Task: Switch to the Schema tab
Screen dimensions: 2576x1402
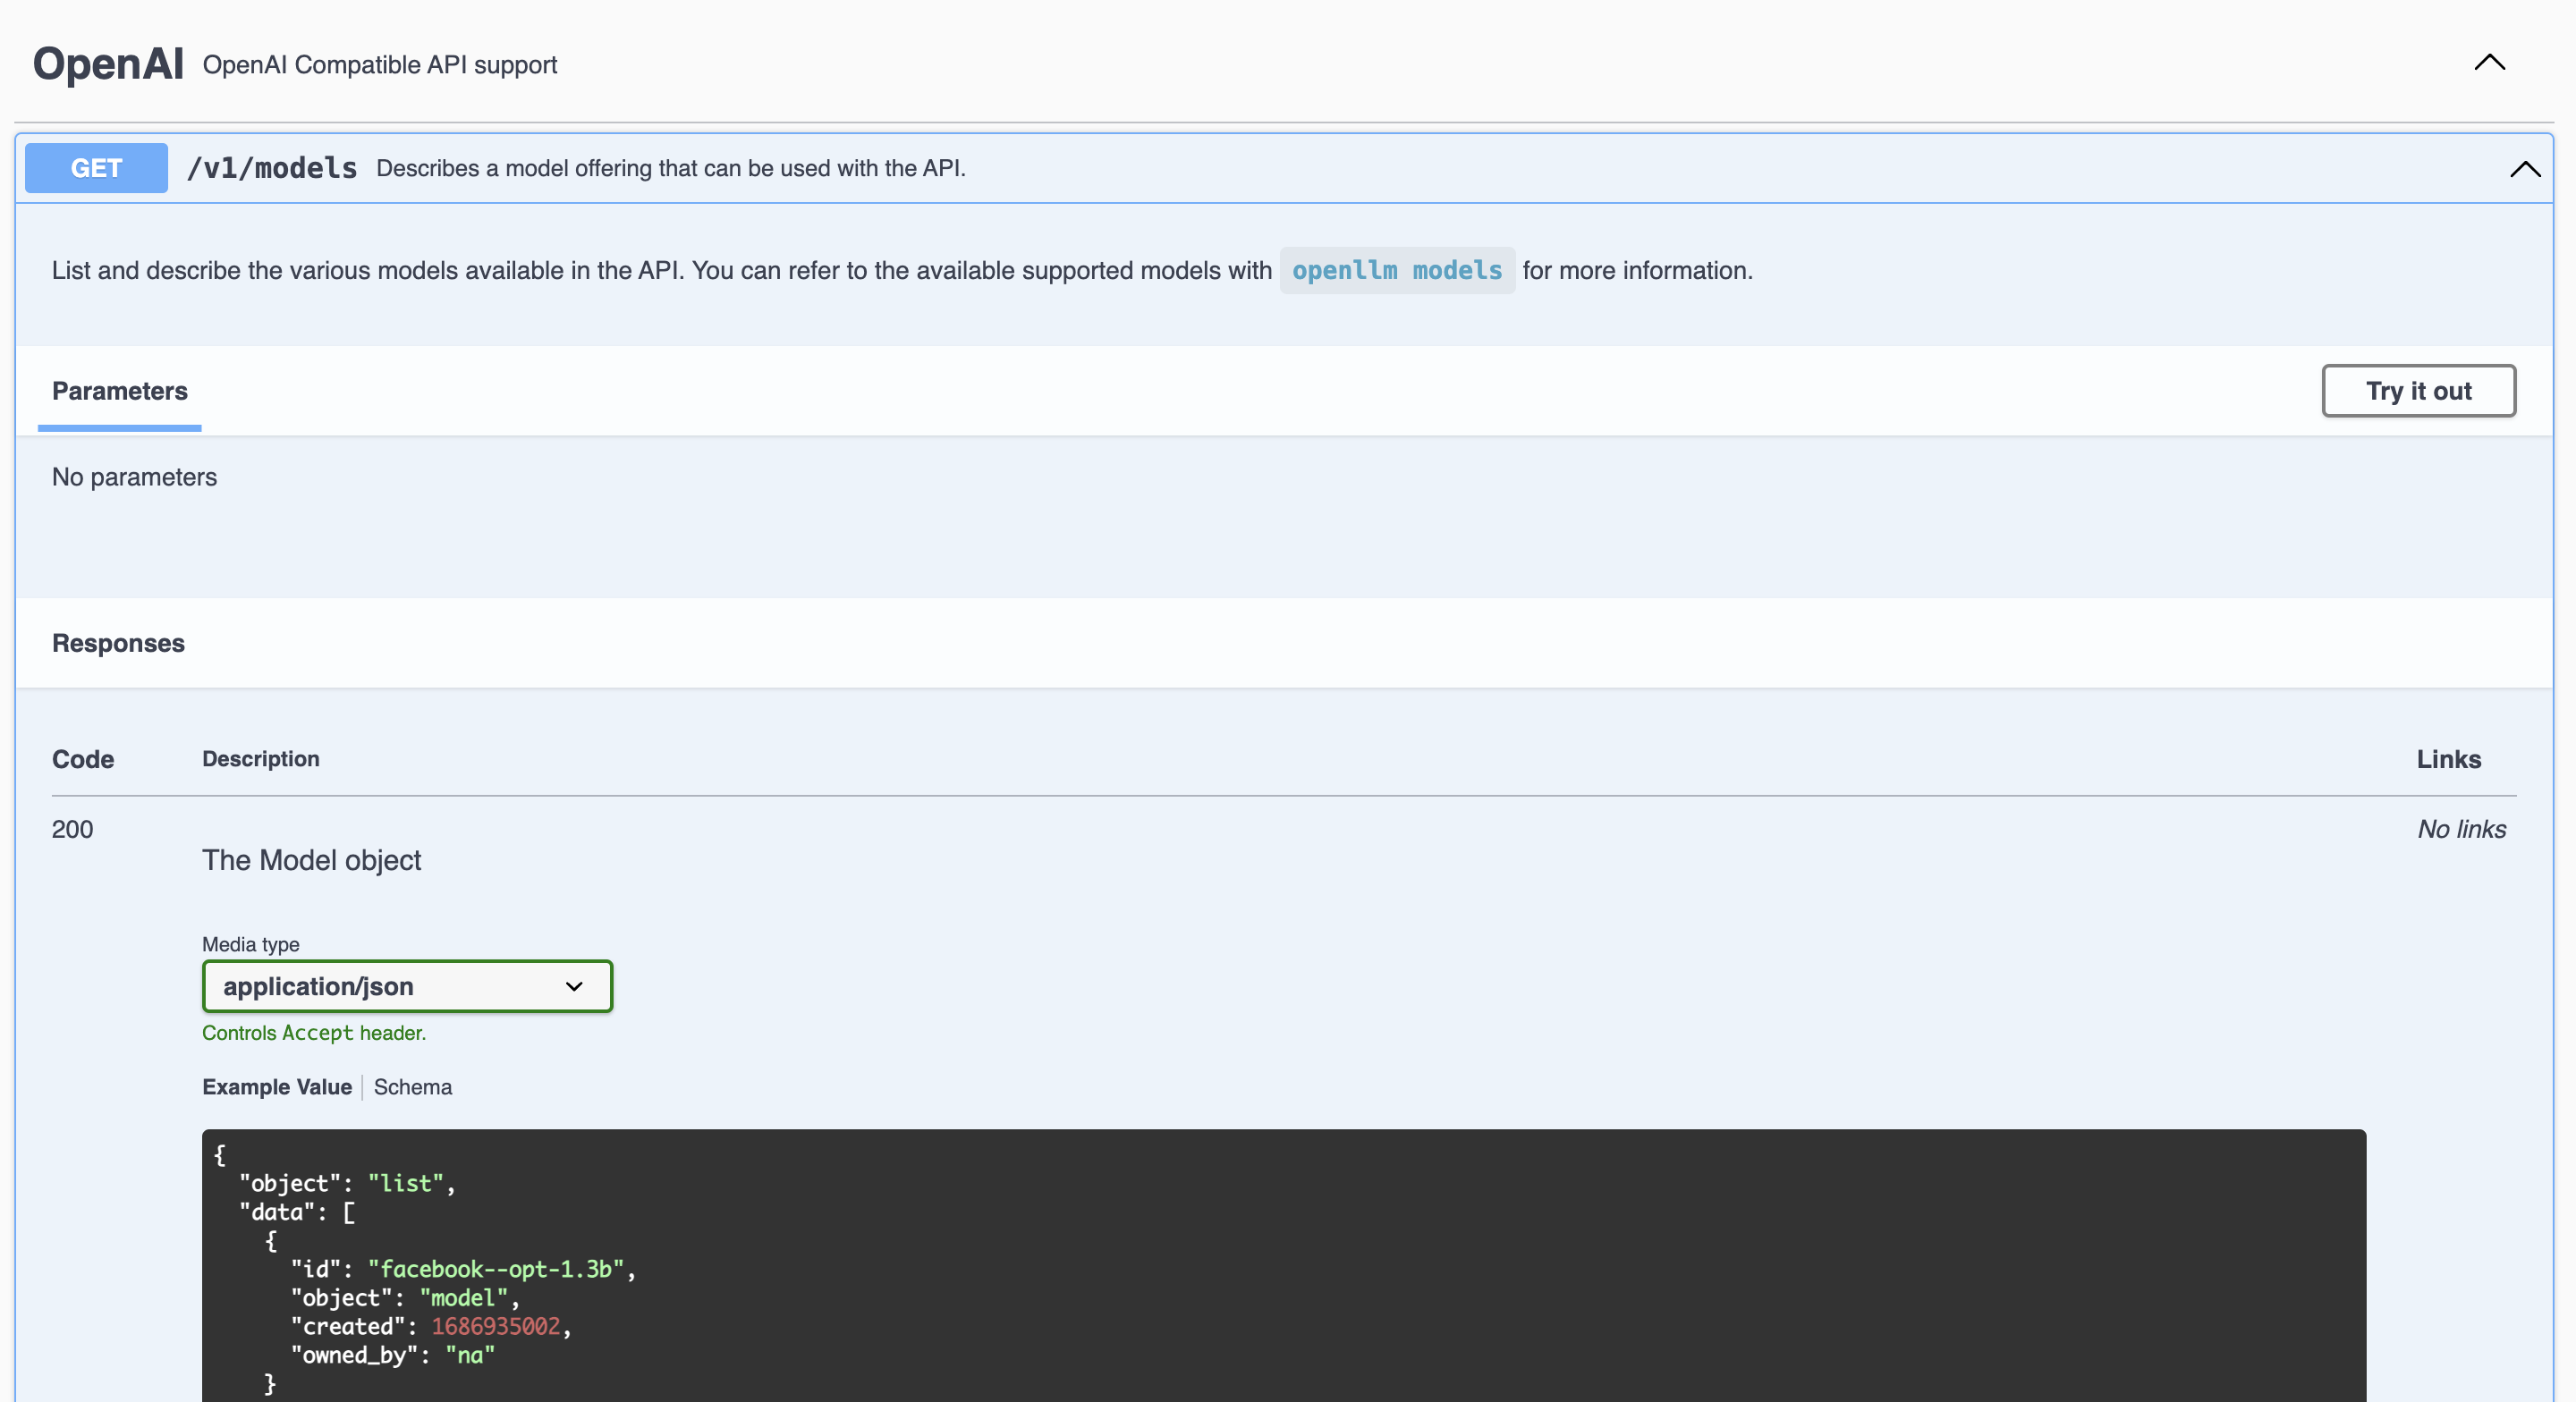Action: [x=412, y=1087]
